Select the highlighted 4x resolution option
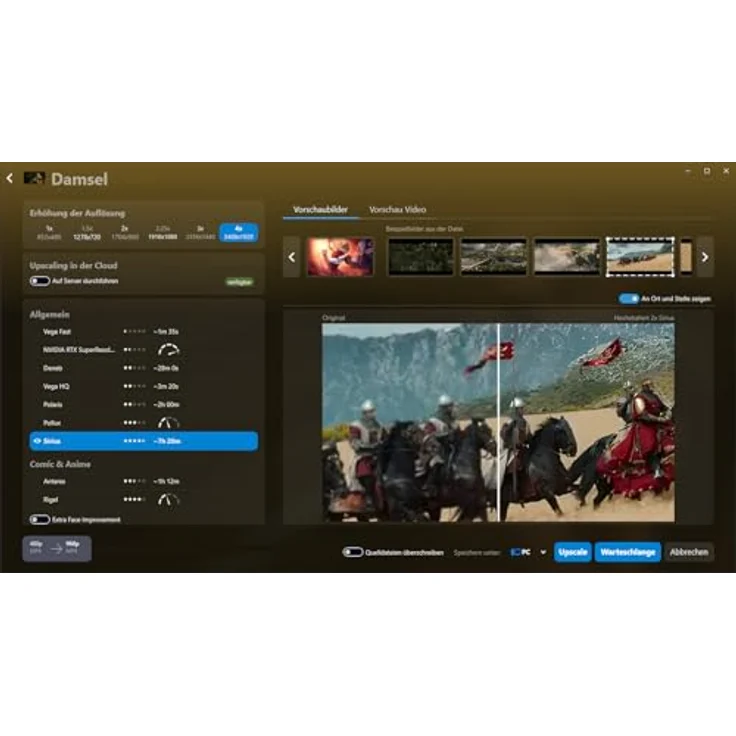This screenshot has height=736, width=736. click(238, 232)
